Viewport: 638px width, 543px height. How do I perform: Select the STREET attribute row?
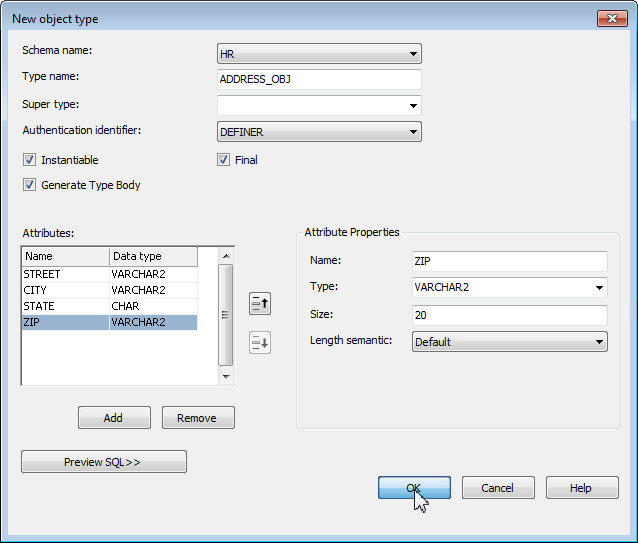coord(109,274)
